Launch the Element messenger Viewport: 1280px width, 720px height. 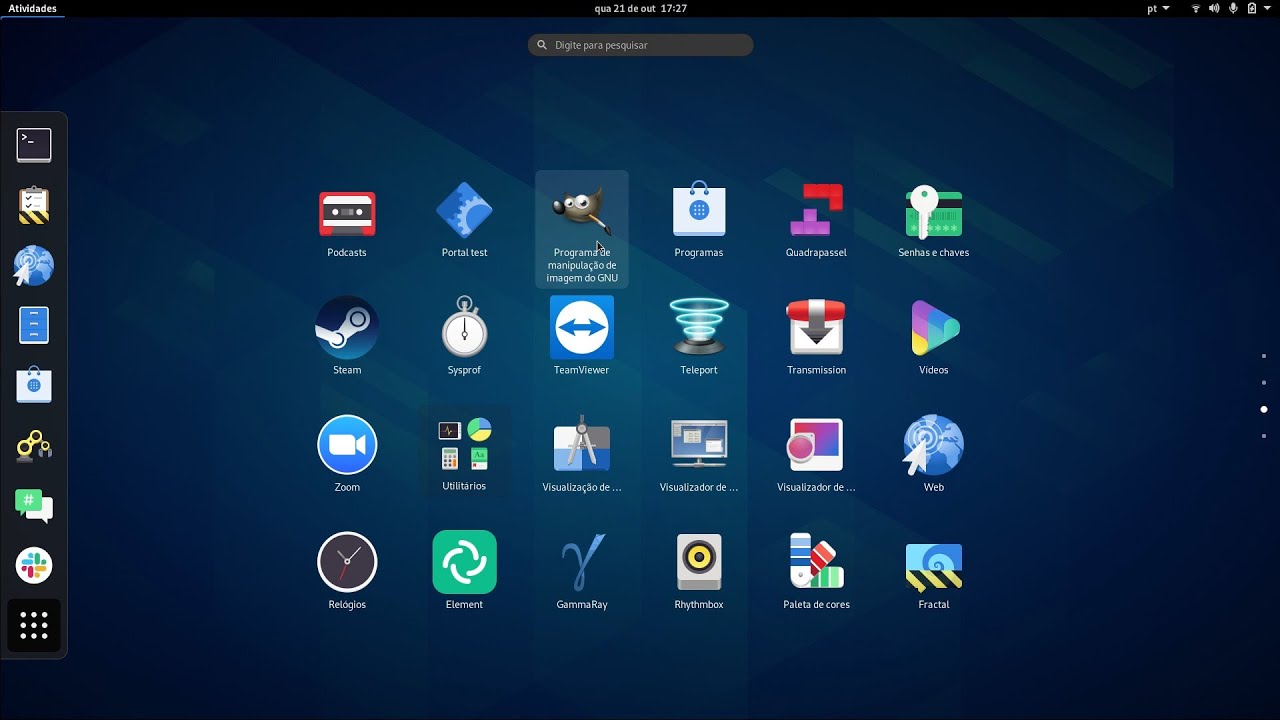point(464,572)
